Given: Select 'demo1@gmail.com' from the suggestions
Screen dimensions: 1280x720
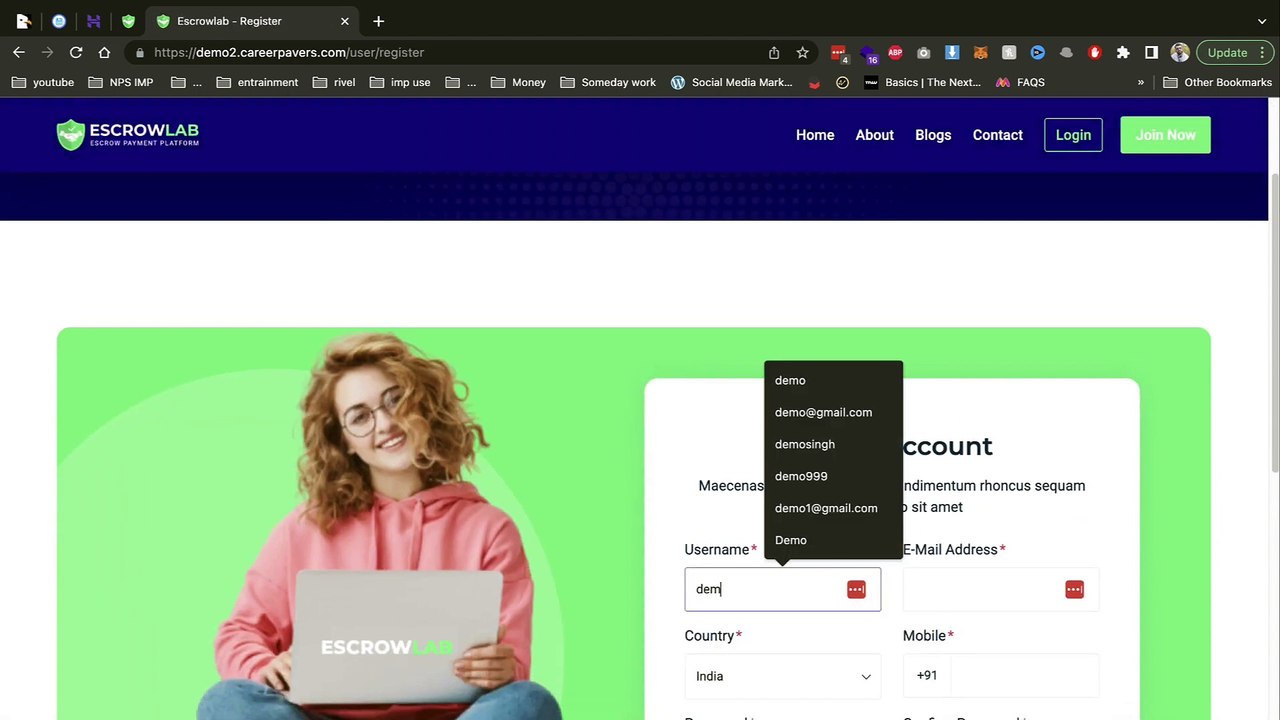Looking at the screenshot, I should (x=833, y=508).
